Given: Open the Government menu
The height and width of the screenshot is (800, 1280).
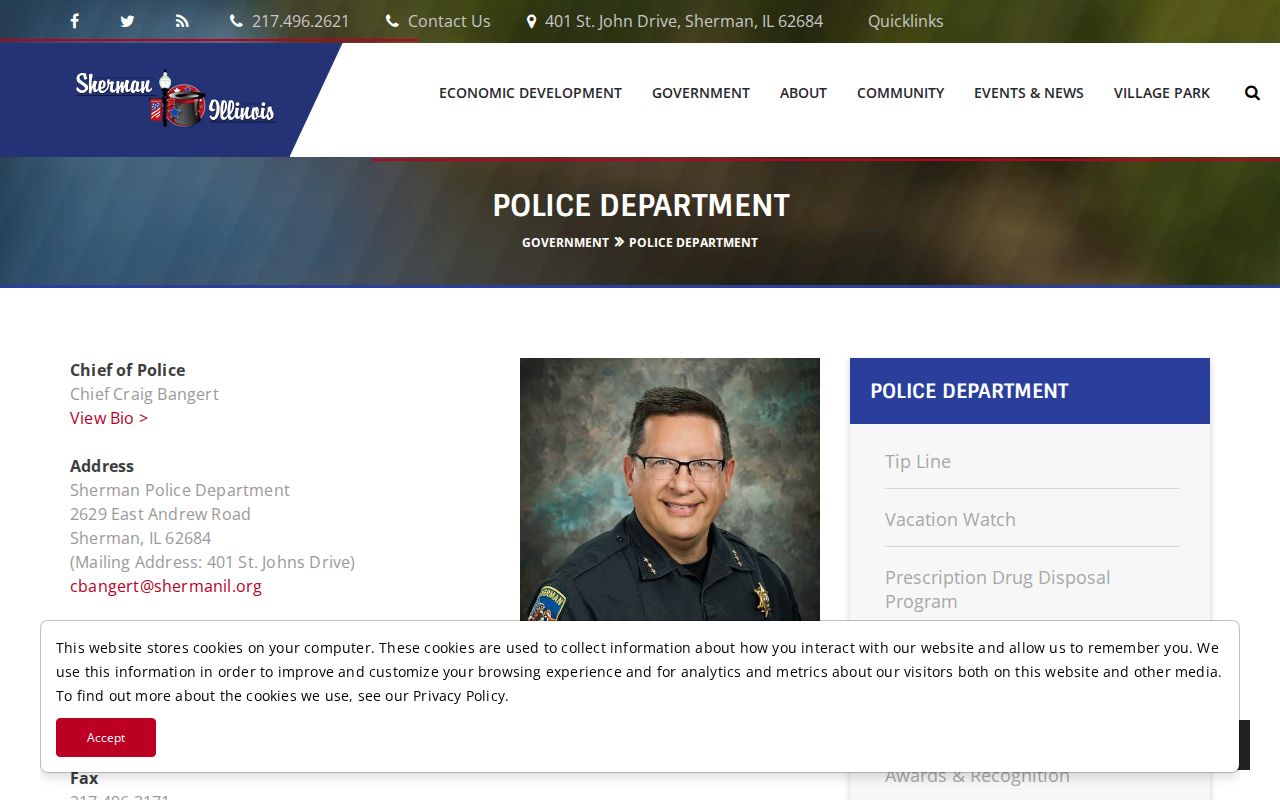Looking at the screenshot, I should (701, 93).
